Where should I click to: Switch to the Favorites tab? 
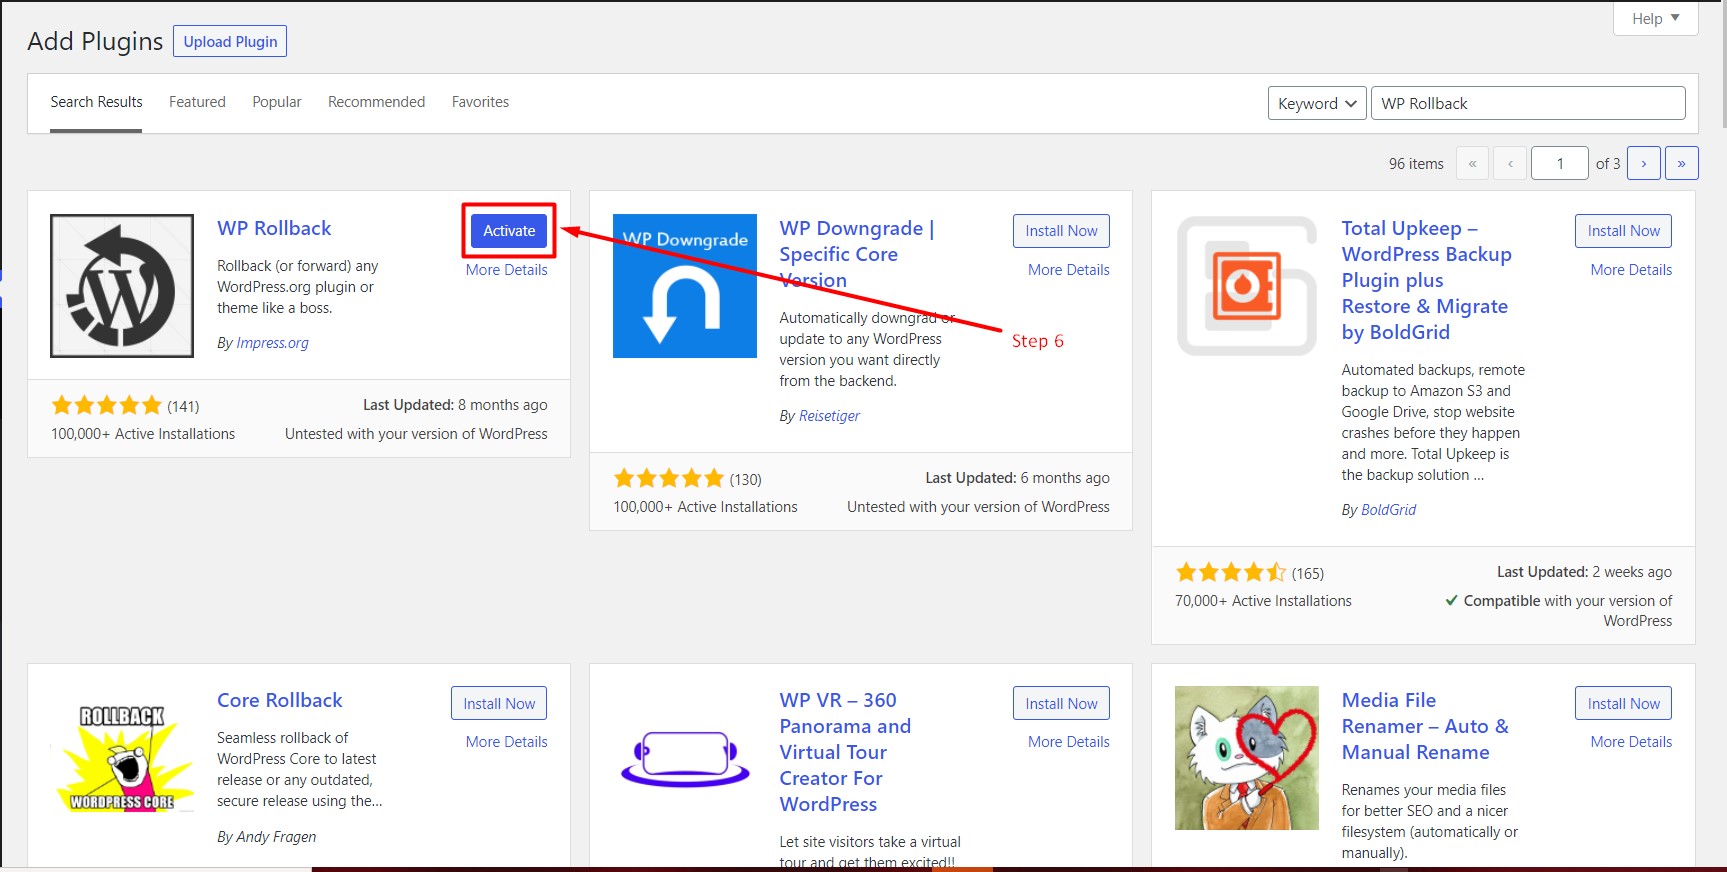click(x=480, y=102)
